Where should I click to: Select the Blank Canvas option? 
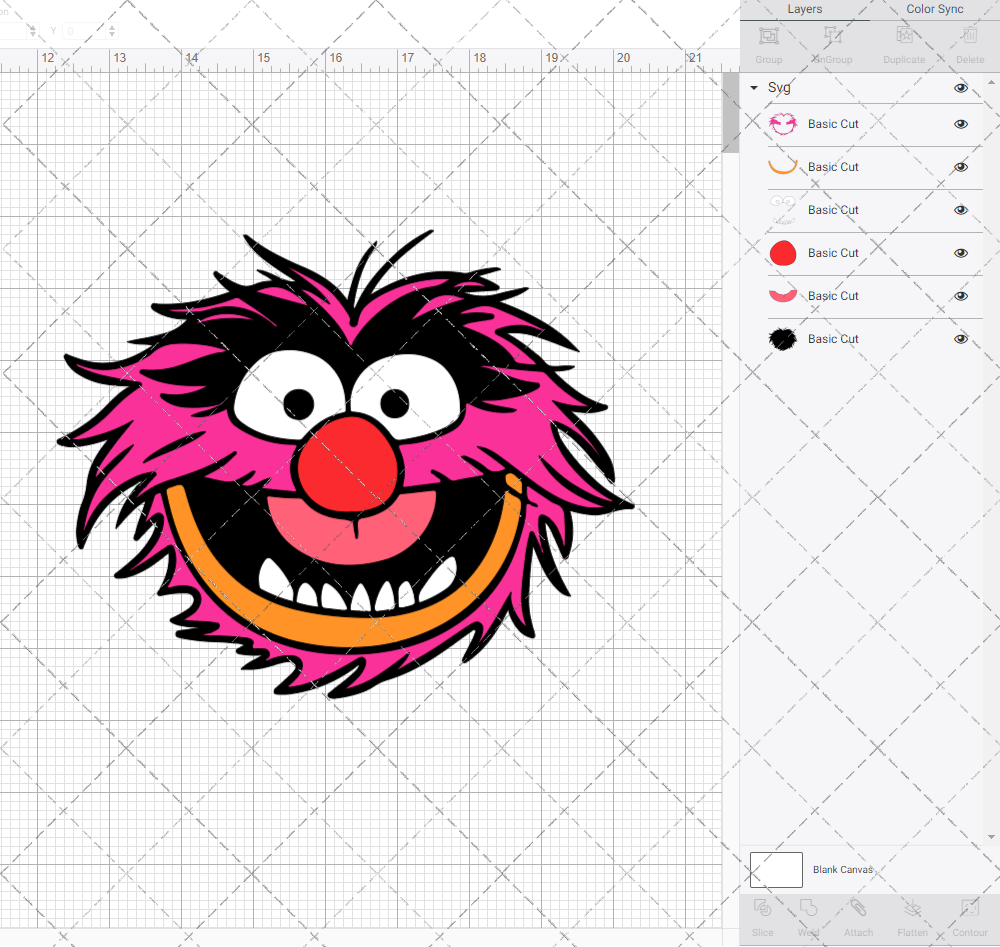tap(843, 869)
